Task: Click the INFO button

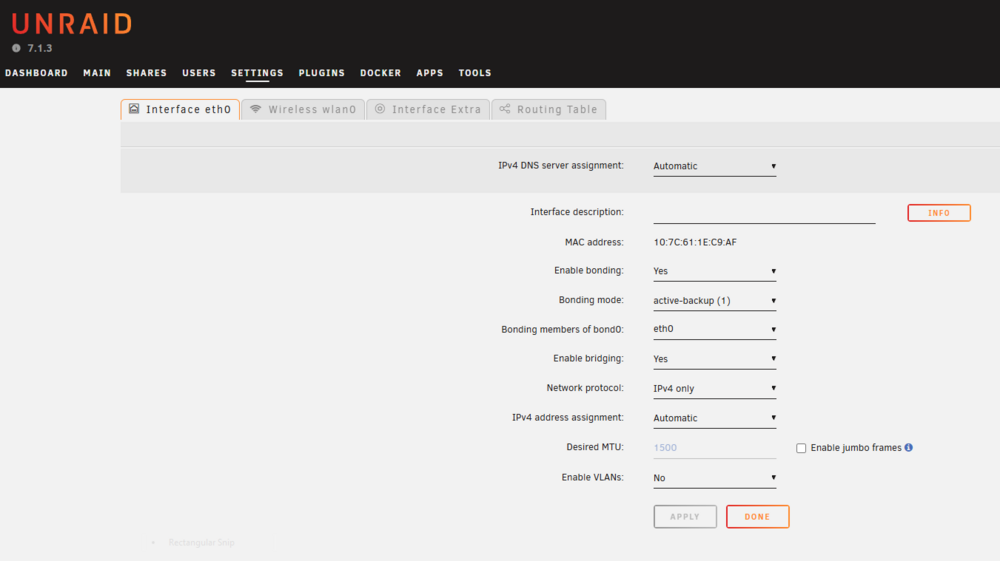Action: 939,213
